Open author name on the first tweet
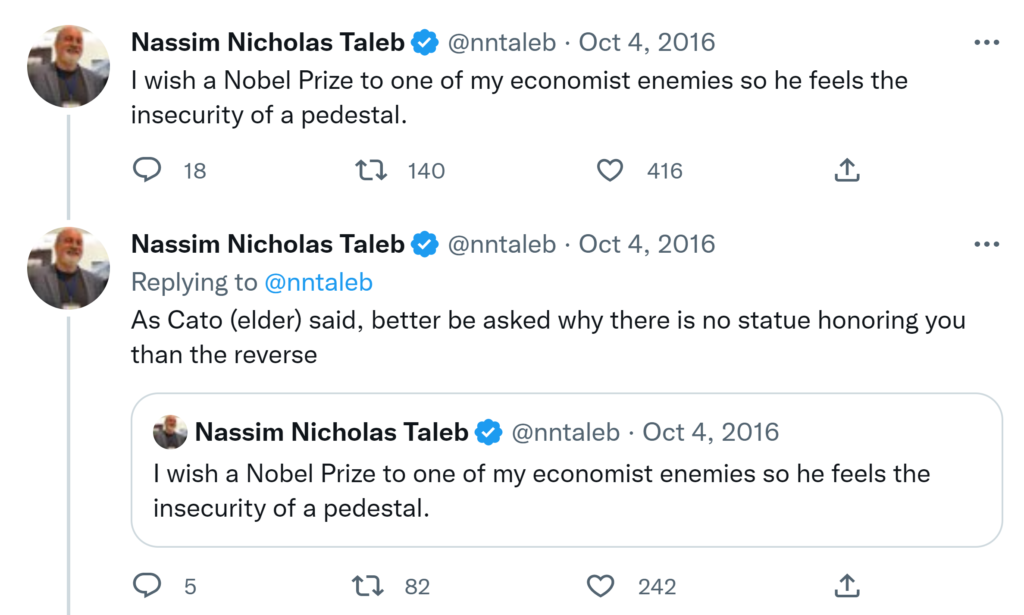 pos(268,43)
